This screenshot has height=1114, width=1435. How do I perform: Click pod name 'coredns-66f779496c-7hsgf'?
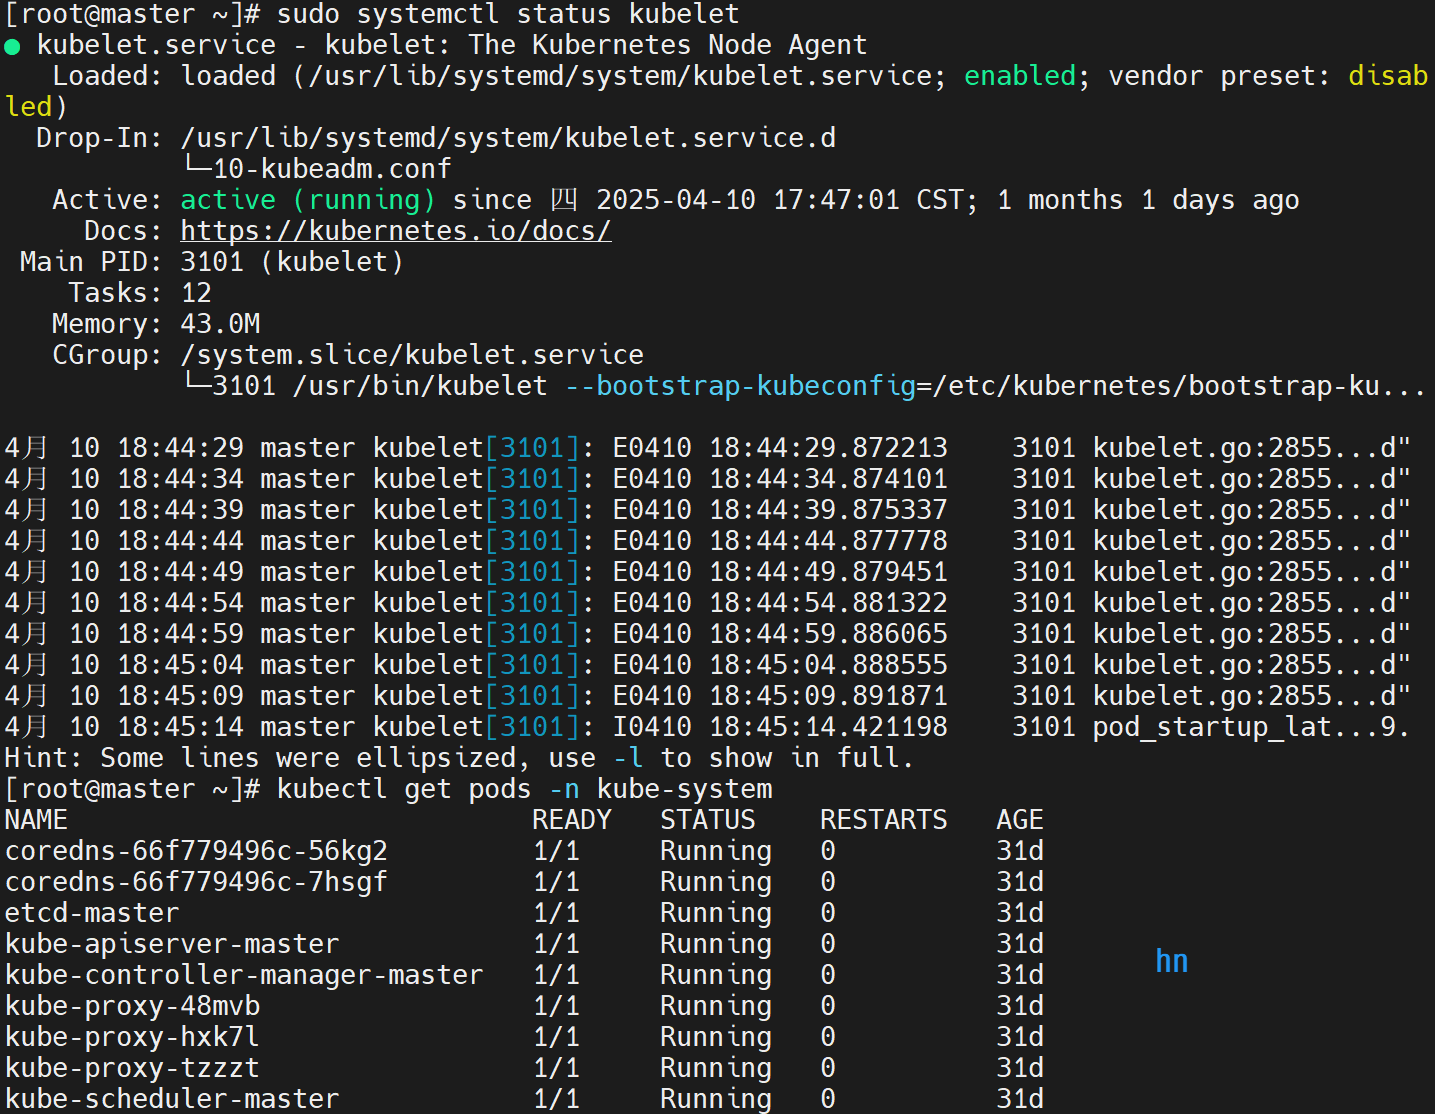click(x=196, y=881)
